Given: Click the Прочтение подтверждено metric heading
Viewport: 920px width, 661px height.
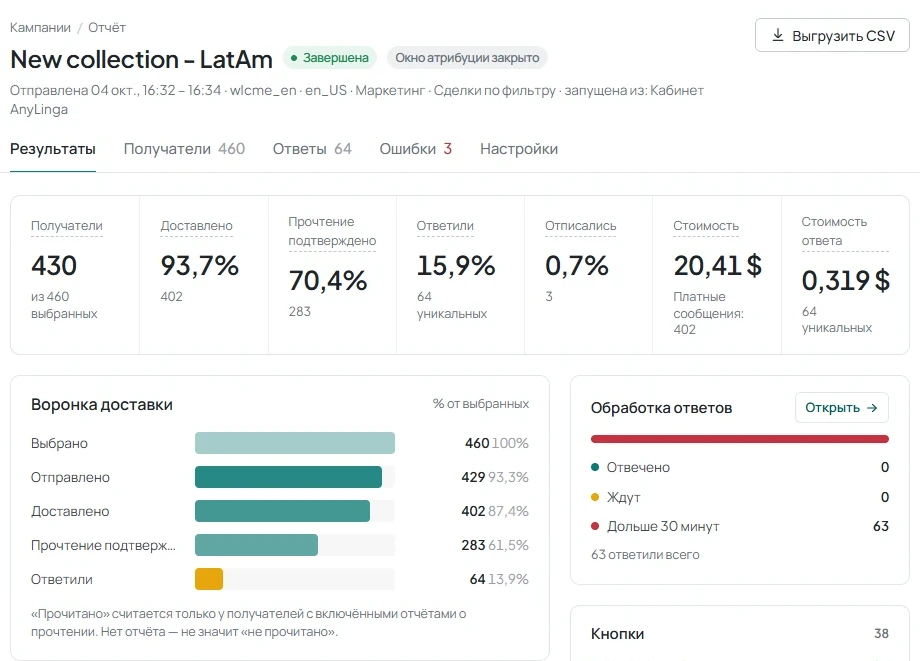Looking at the screenshot, I should pyautogui.click(x=332, y=231).
